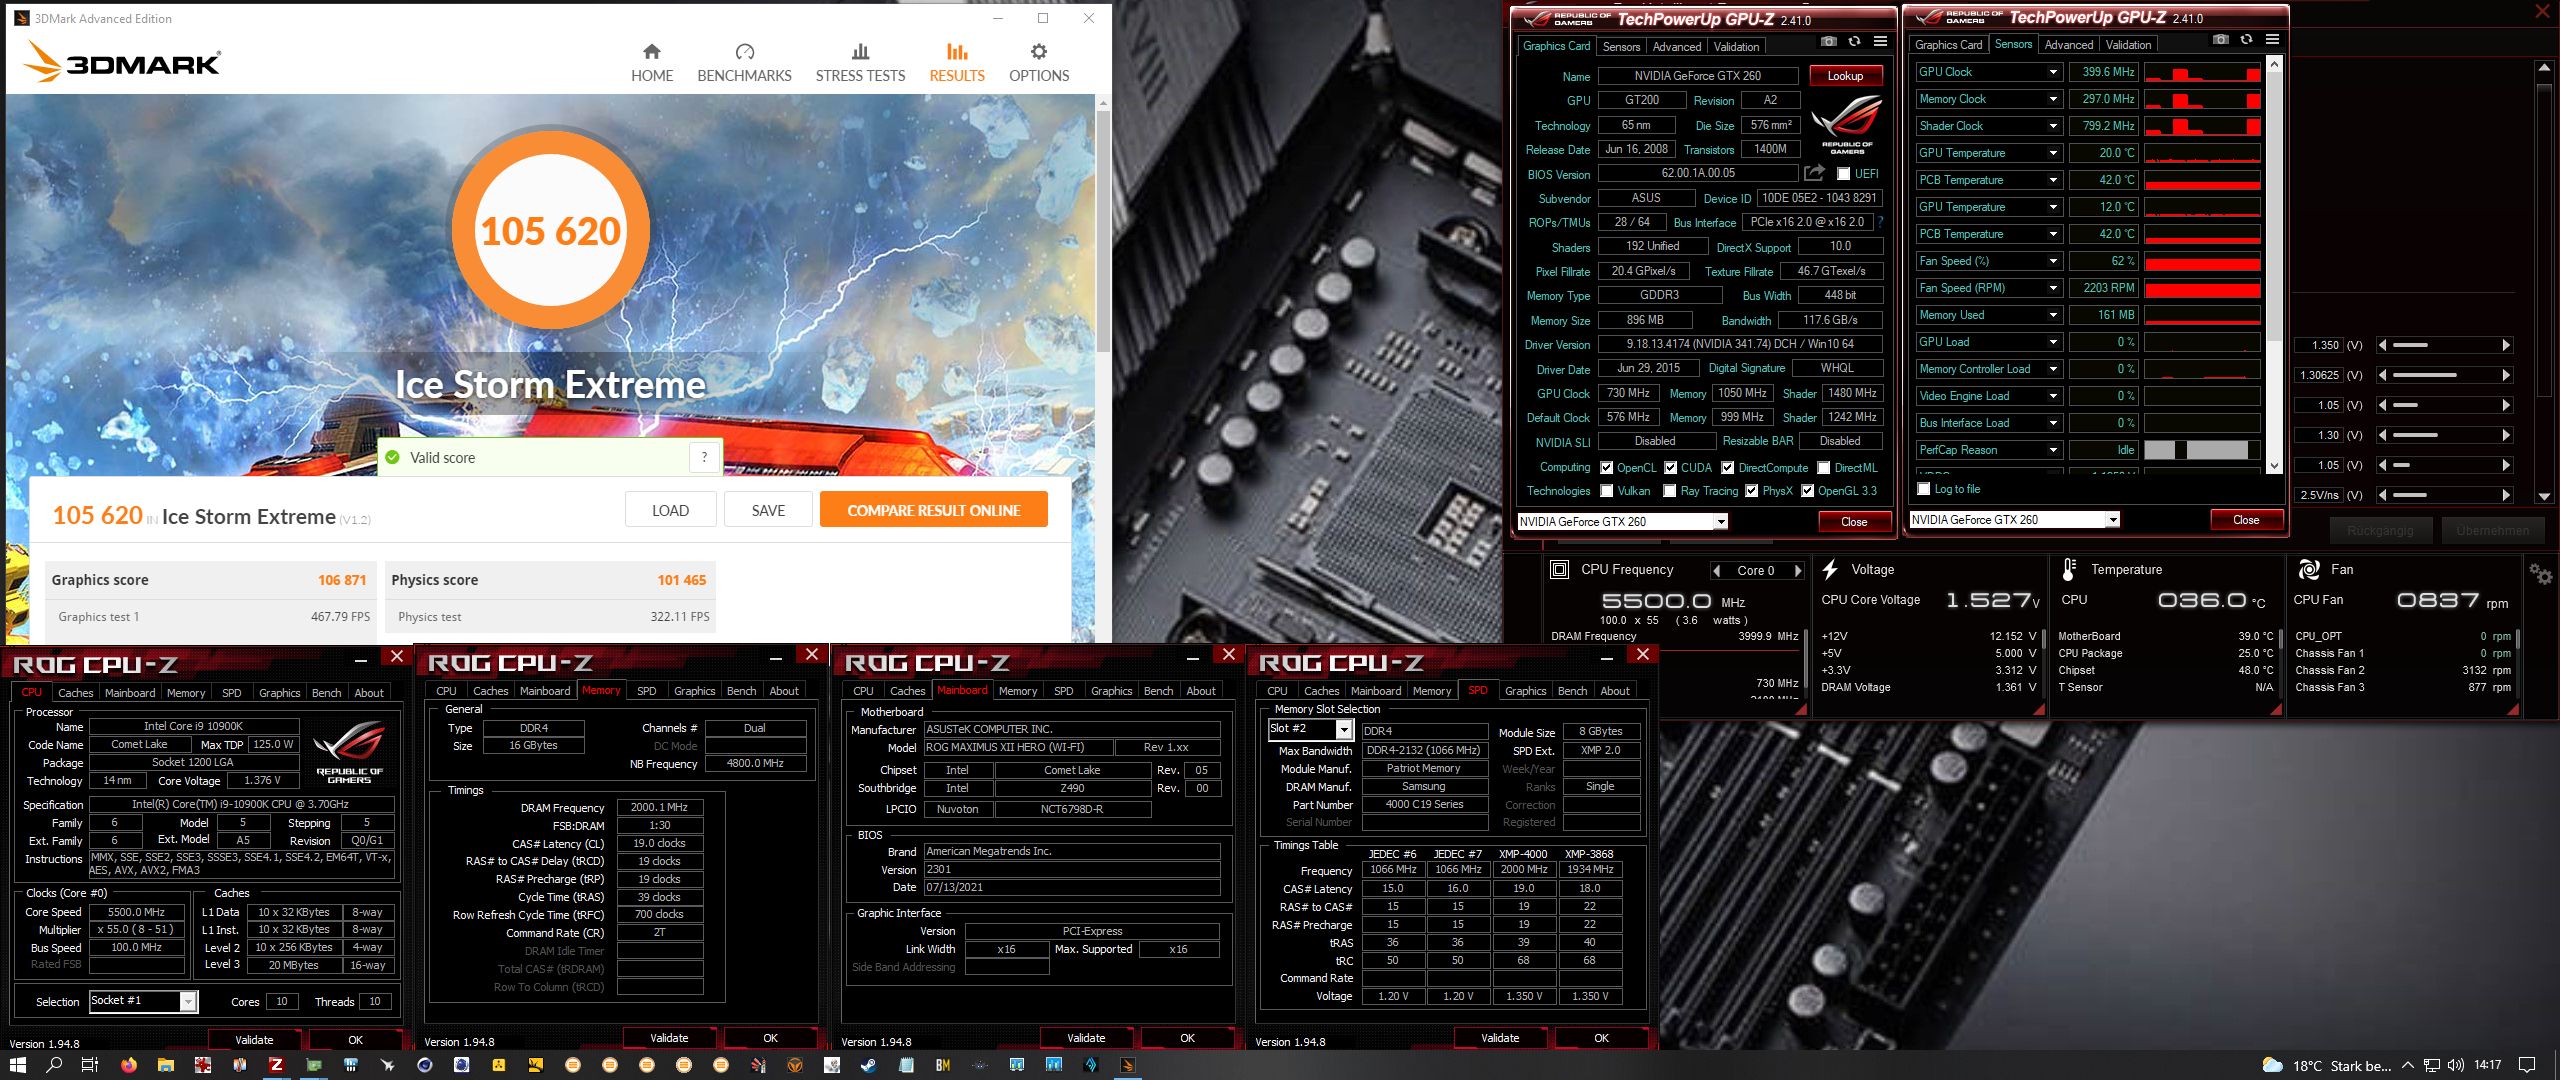Screen dimensions: 2560x1080
Task: Toggle Vulkan checkbox in GPU-Z
Action: click(1606, 491)
